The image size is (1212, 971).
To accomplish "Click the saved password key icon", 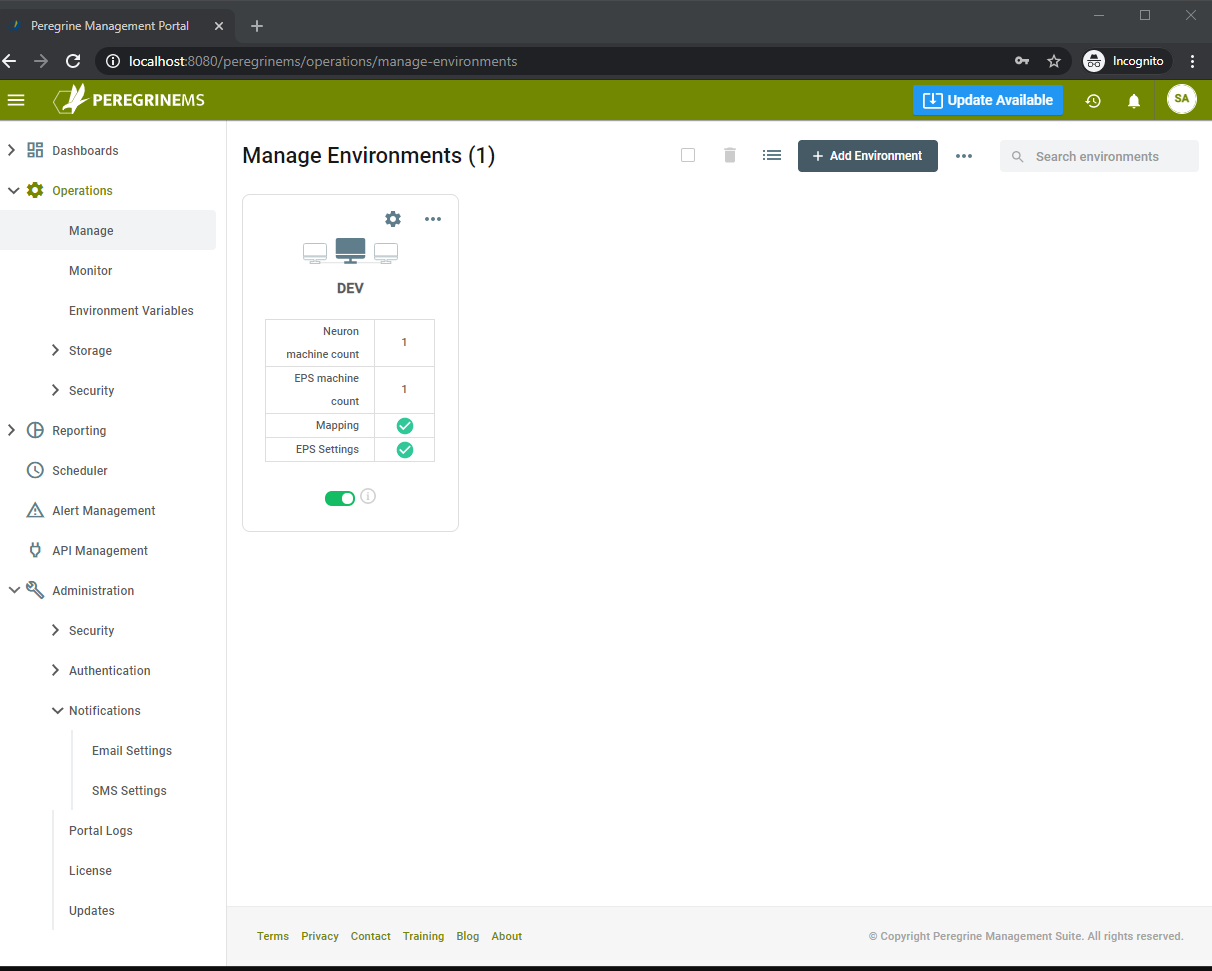I will 1022,61.
